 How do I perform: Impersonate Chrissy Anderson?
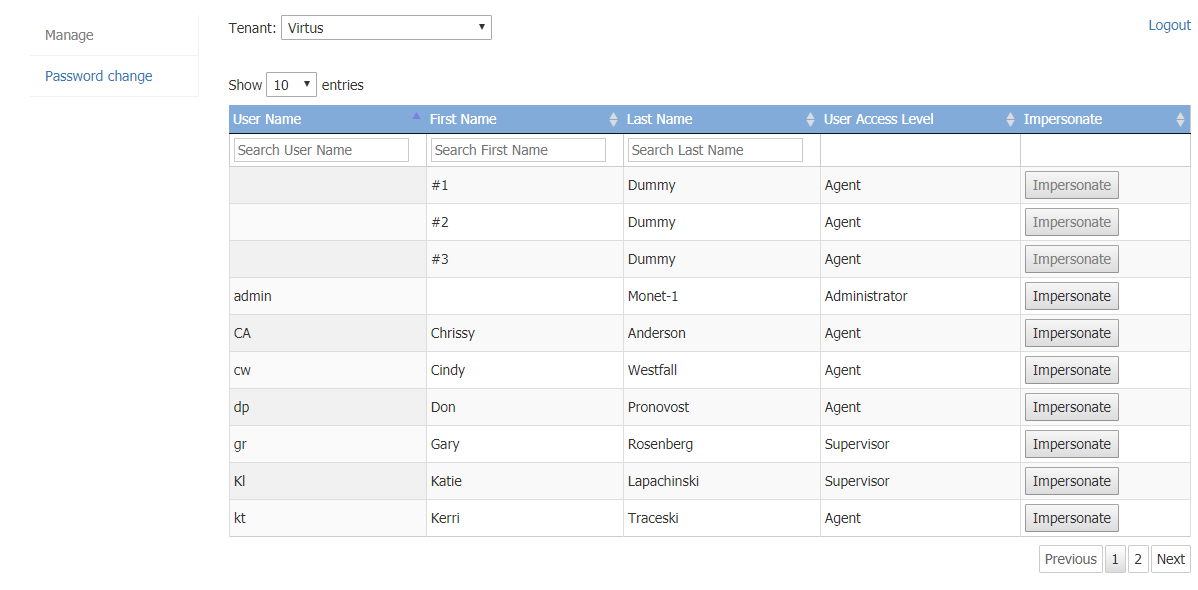point(1071,333)
